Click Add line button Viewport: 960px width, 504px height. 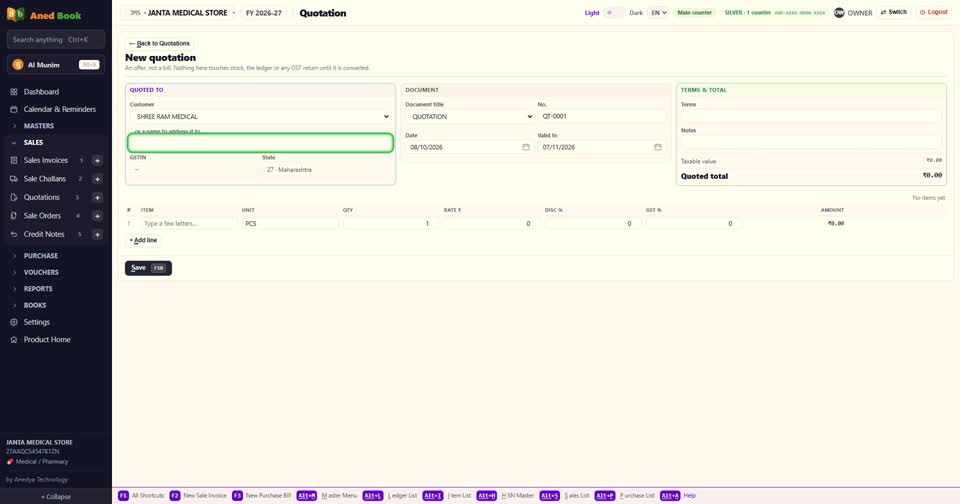(x=143, y=240)
